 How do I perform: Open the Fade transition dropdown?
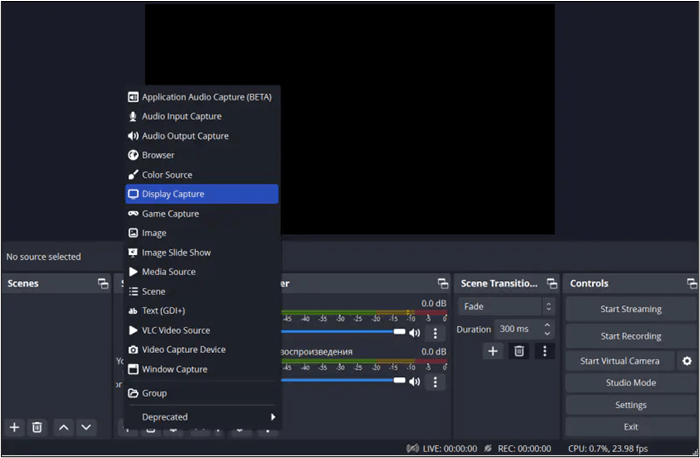pyautogui.click(x=506, y=307)
